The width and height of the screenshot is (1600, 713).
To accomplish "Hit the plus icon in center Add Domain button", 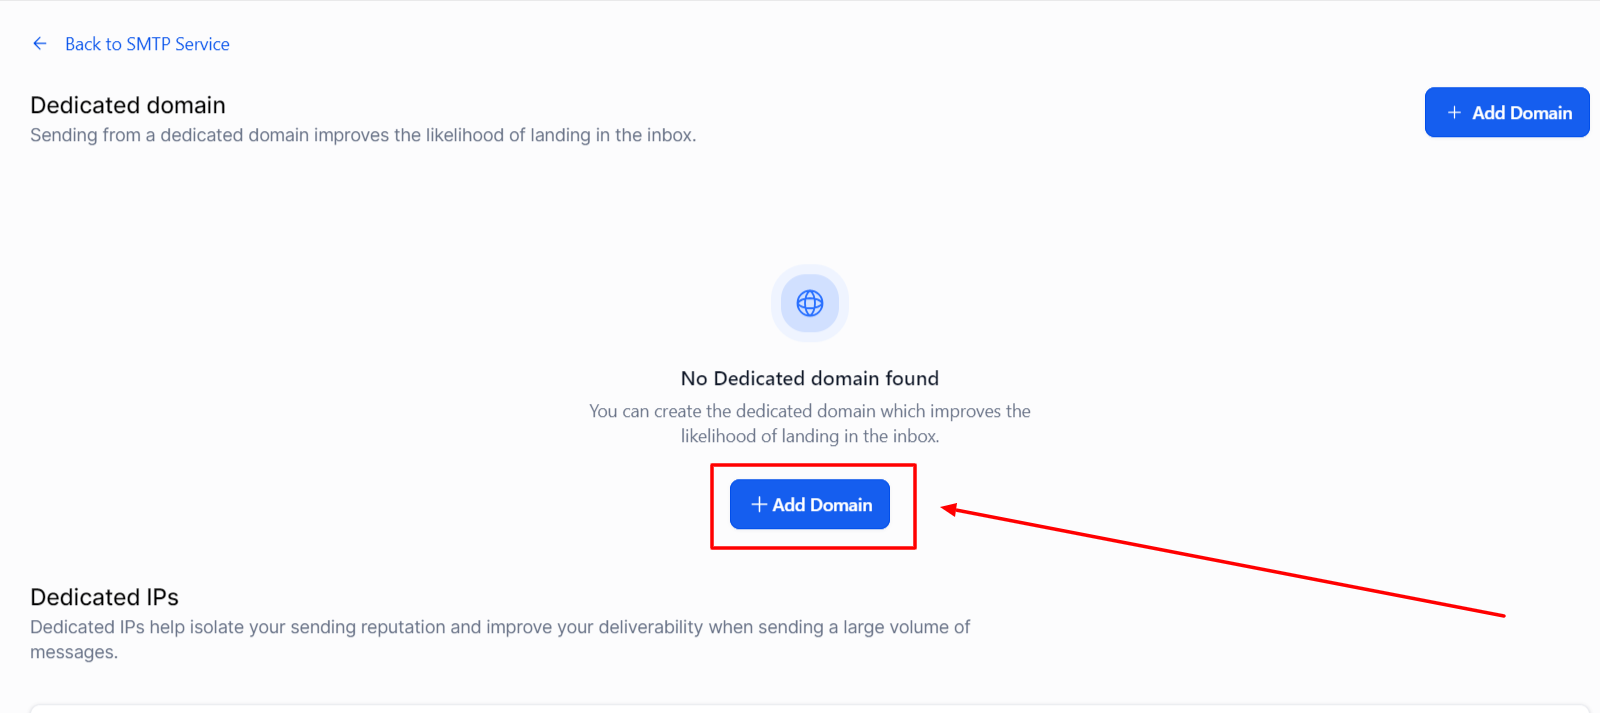I will (759, 505).
